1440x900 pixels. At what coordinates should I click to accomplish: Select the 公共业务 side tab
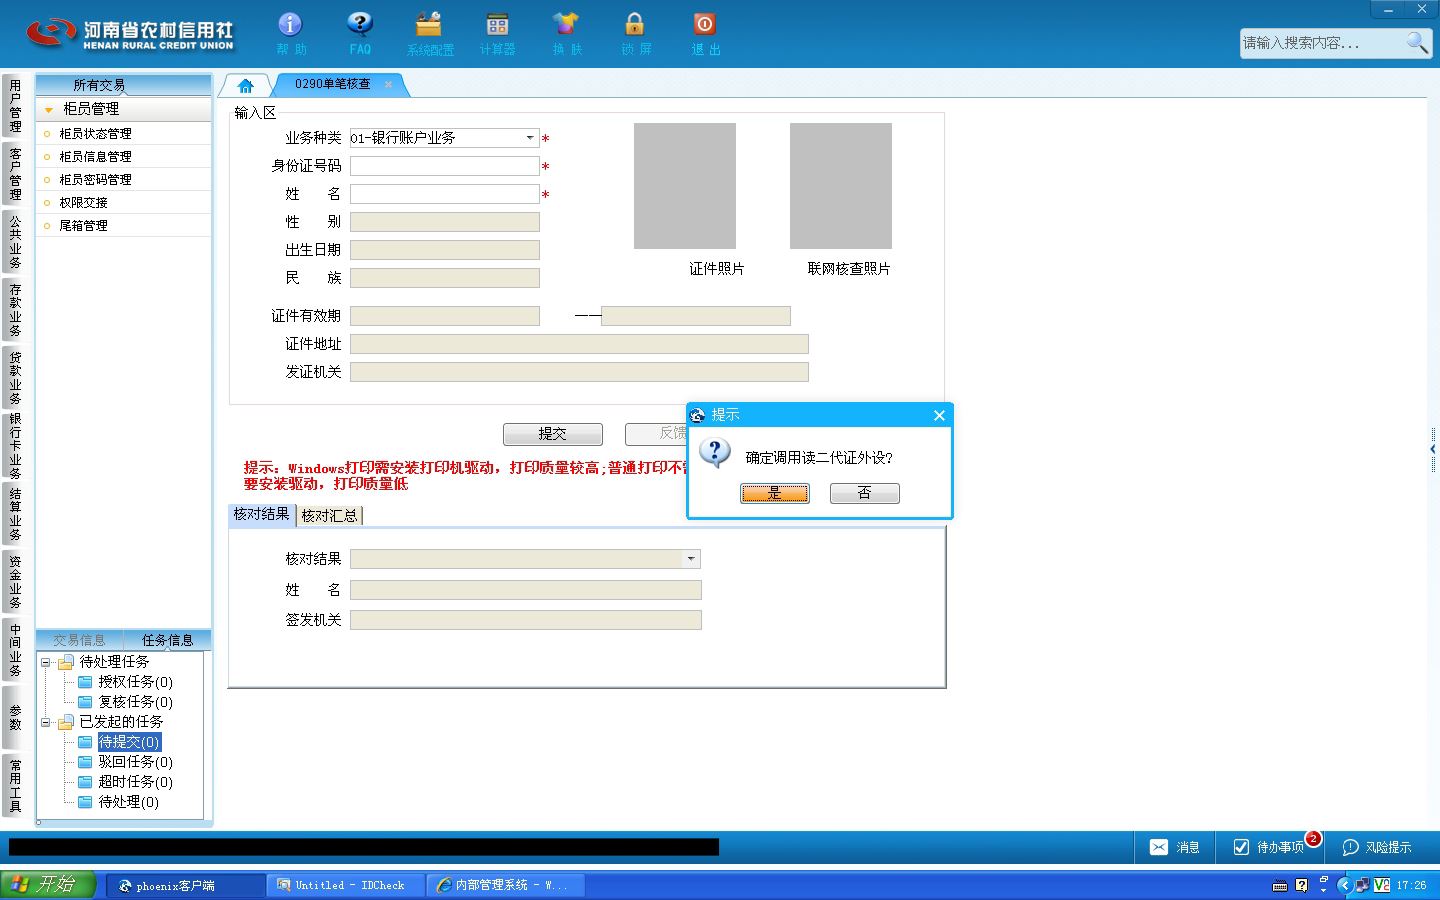pyautogui.click(x=15, y=241)
